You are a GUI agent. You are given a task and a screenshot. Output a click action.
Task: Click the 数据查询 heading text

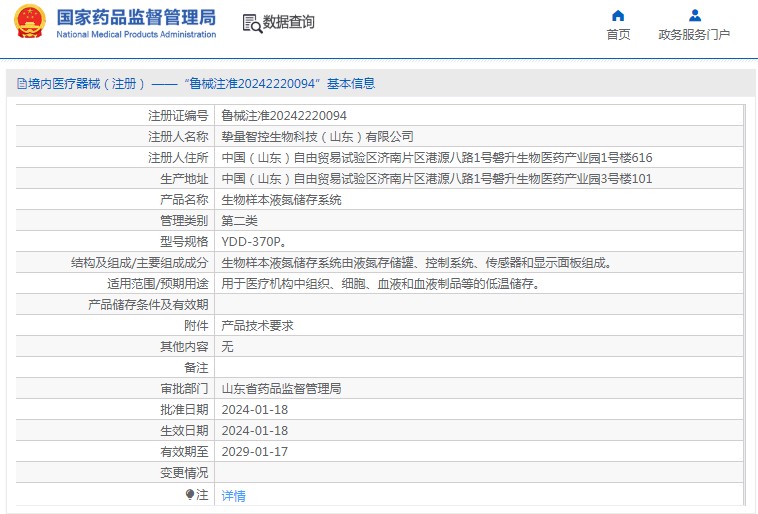[x=289, y=22]
